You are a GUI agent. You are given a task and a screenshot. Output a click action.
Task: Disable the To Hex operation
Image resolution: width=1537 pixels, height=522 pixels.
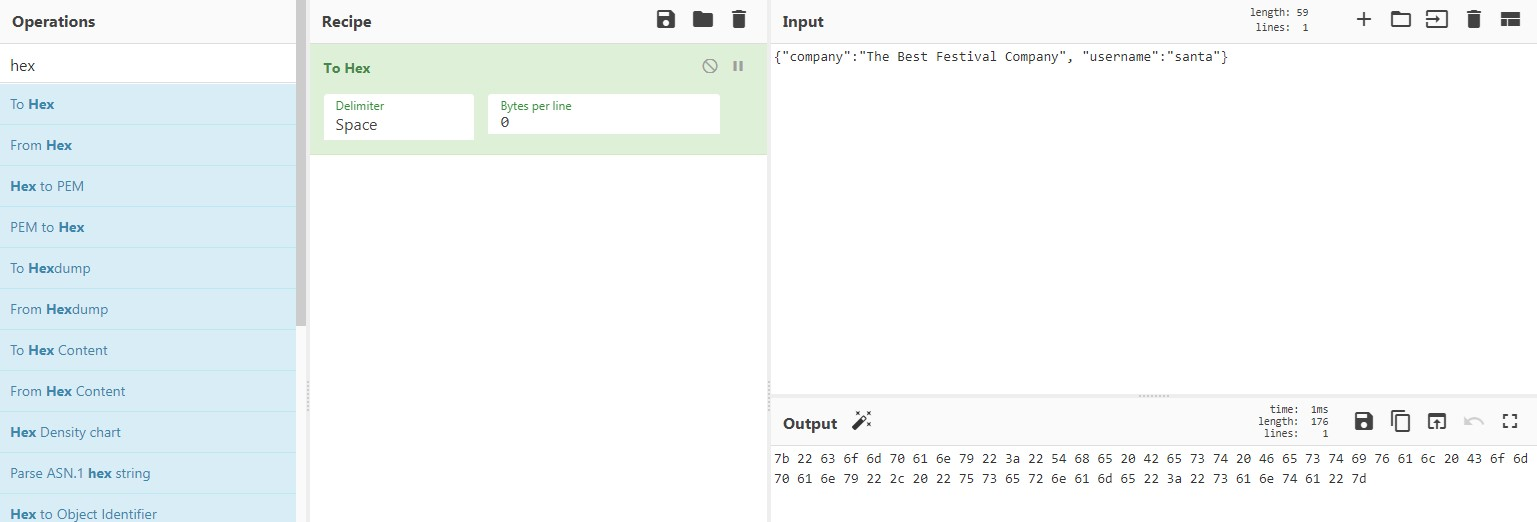(710, 66)
